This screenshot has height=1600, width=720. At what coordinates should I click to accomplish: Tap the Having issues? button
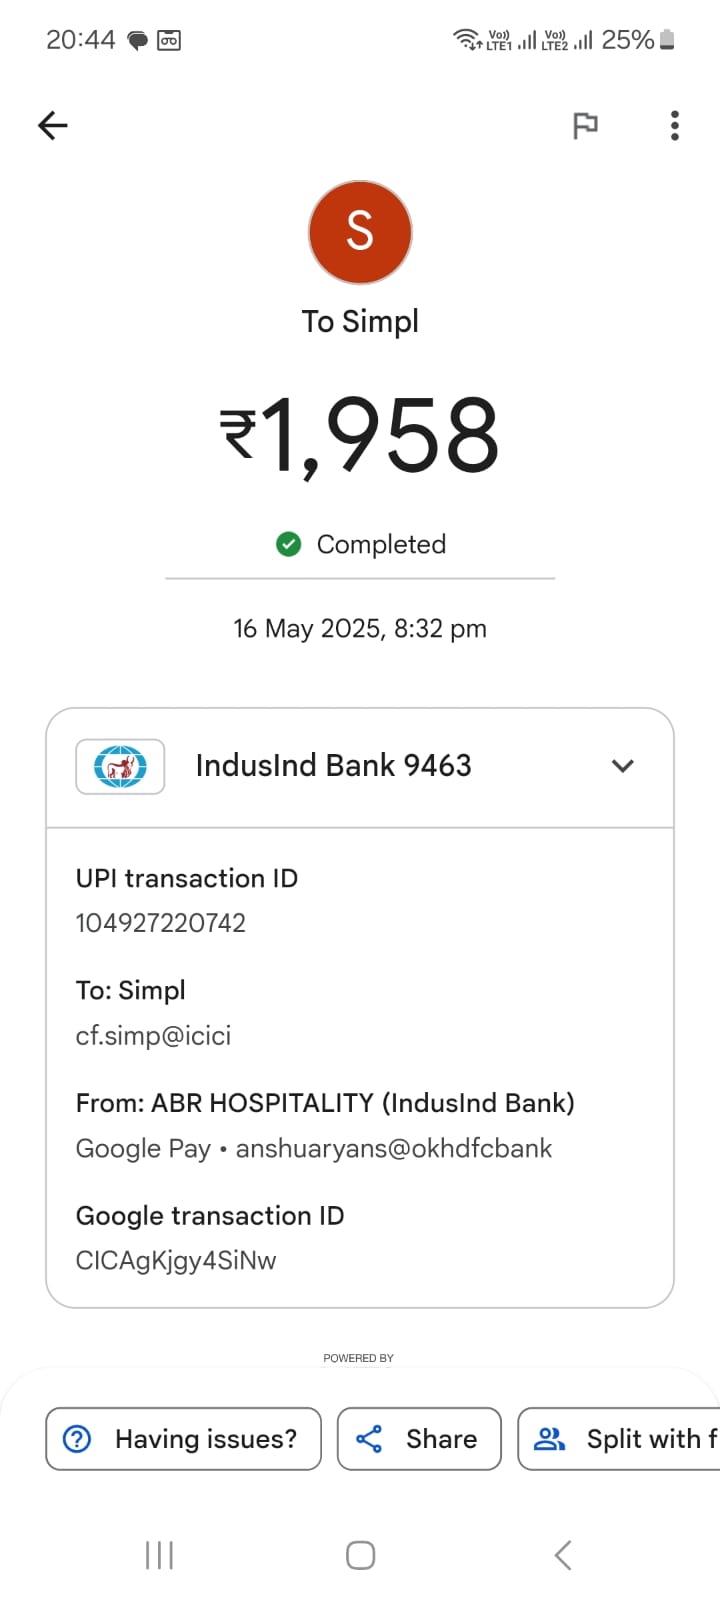[184, 1439]
